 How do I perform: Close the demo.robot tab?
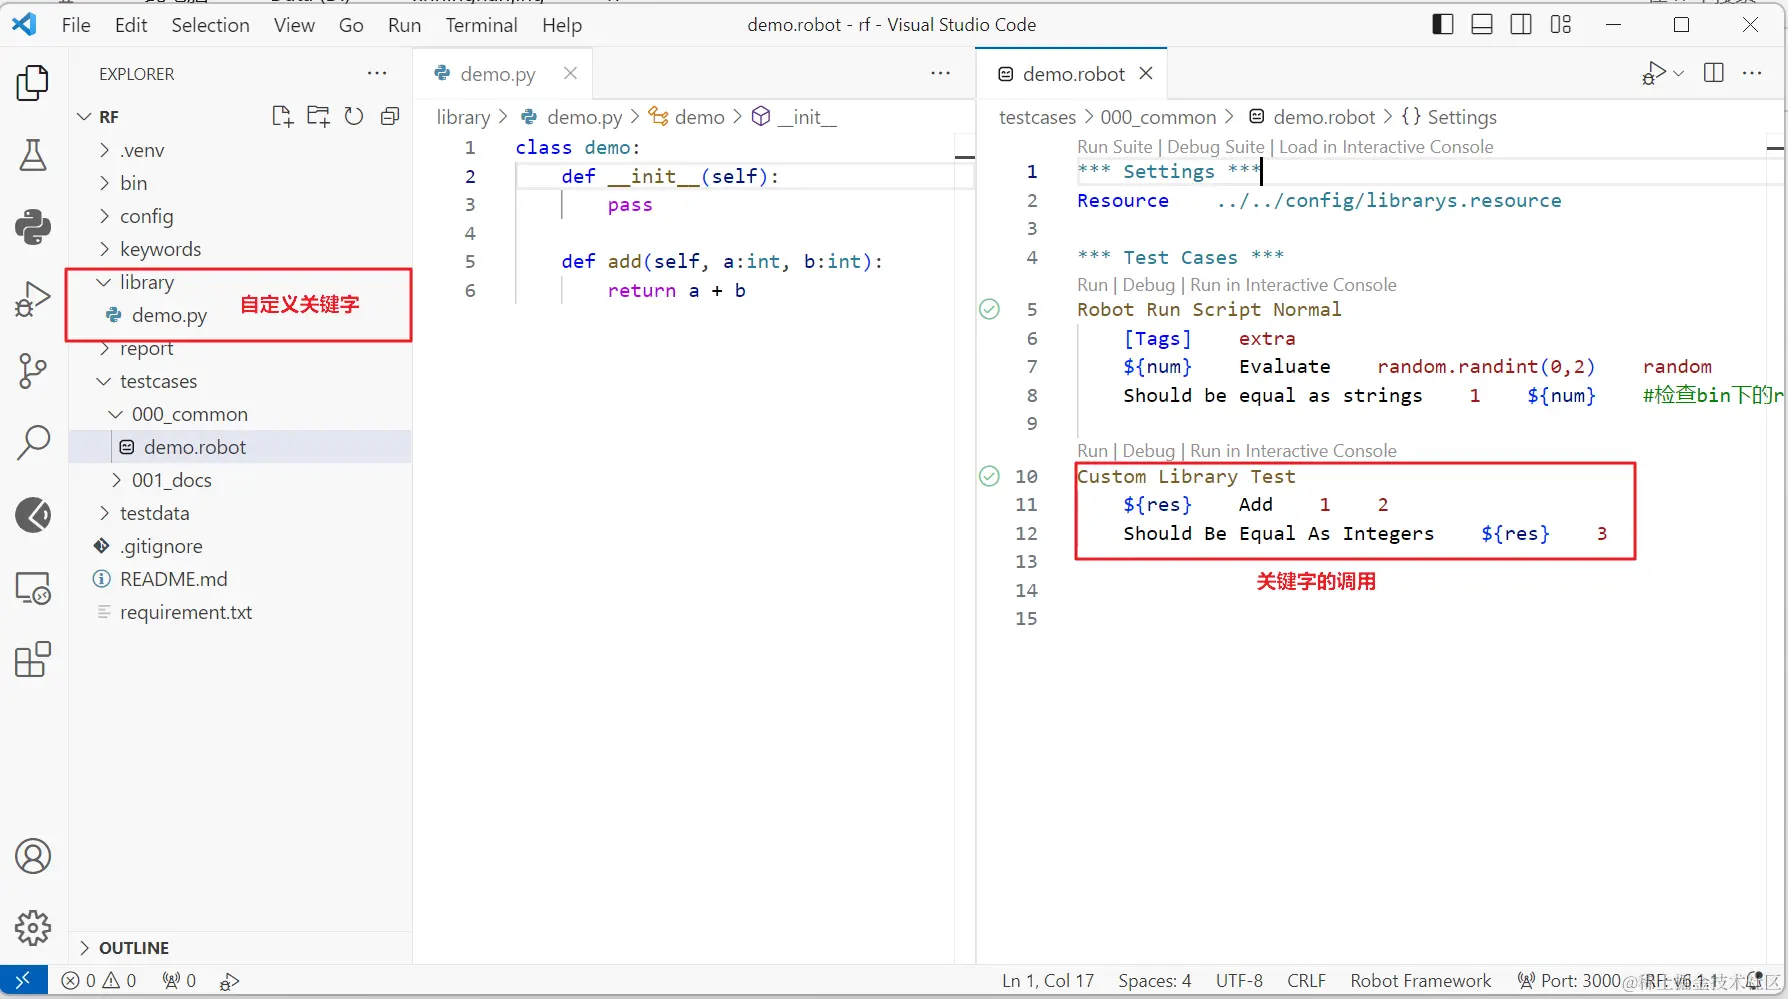(x=1146, y=73)
